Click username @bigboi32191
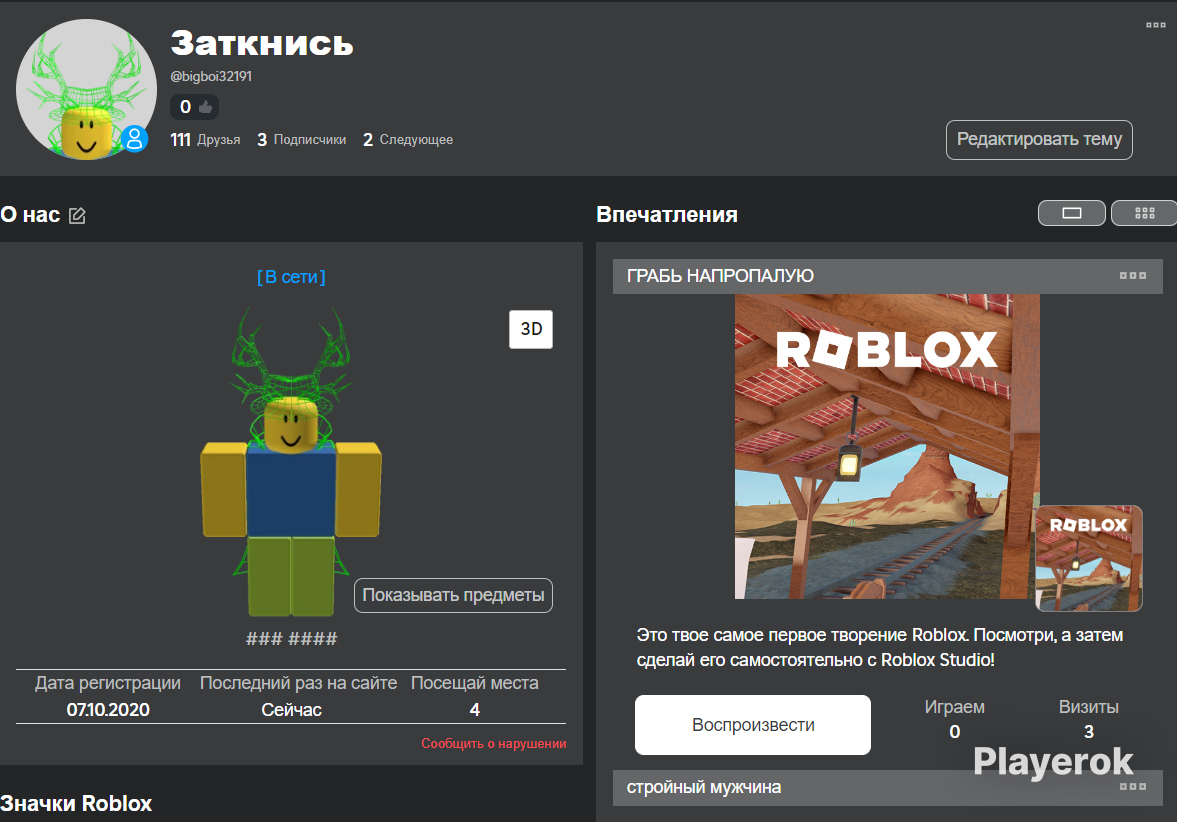 (211, 77)
